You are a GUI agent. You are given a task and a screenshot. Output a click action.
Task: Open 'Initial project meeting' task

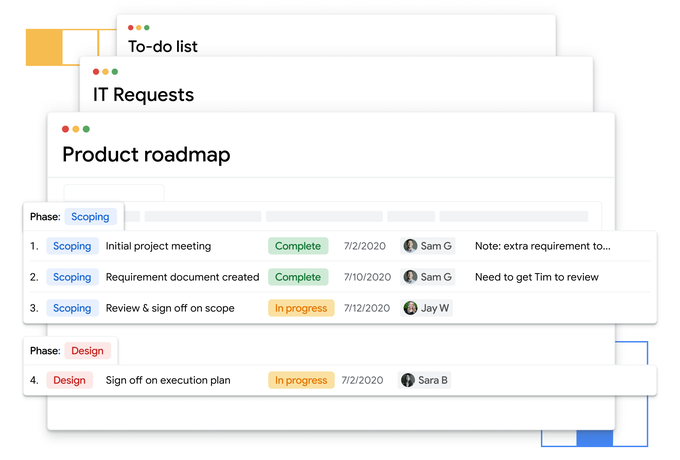click(158, 246)
